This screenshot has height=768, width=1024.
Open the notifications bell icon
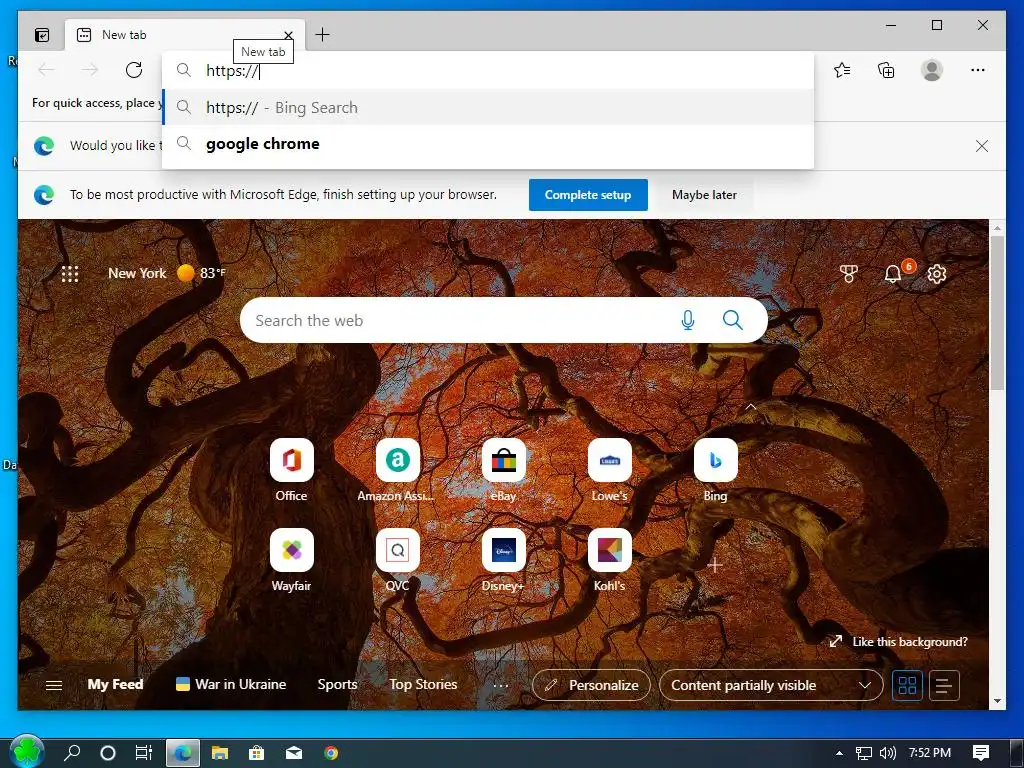(893, 274)
